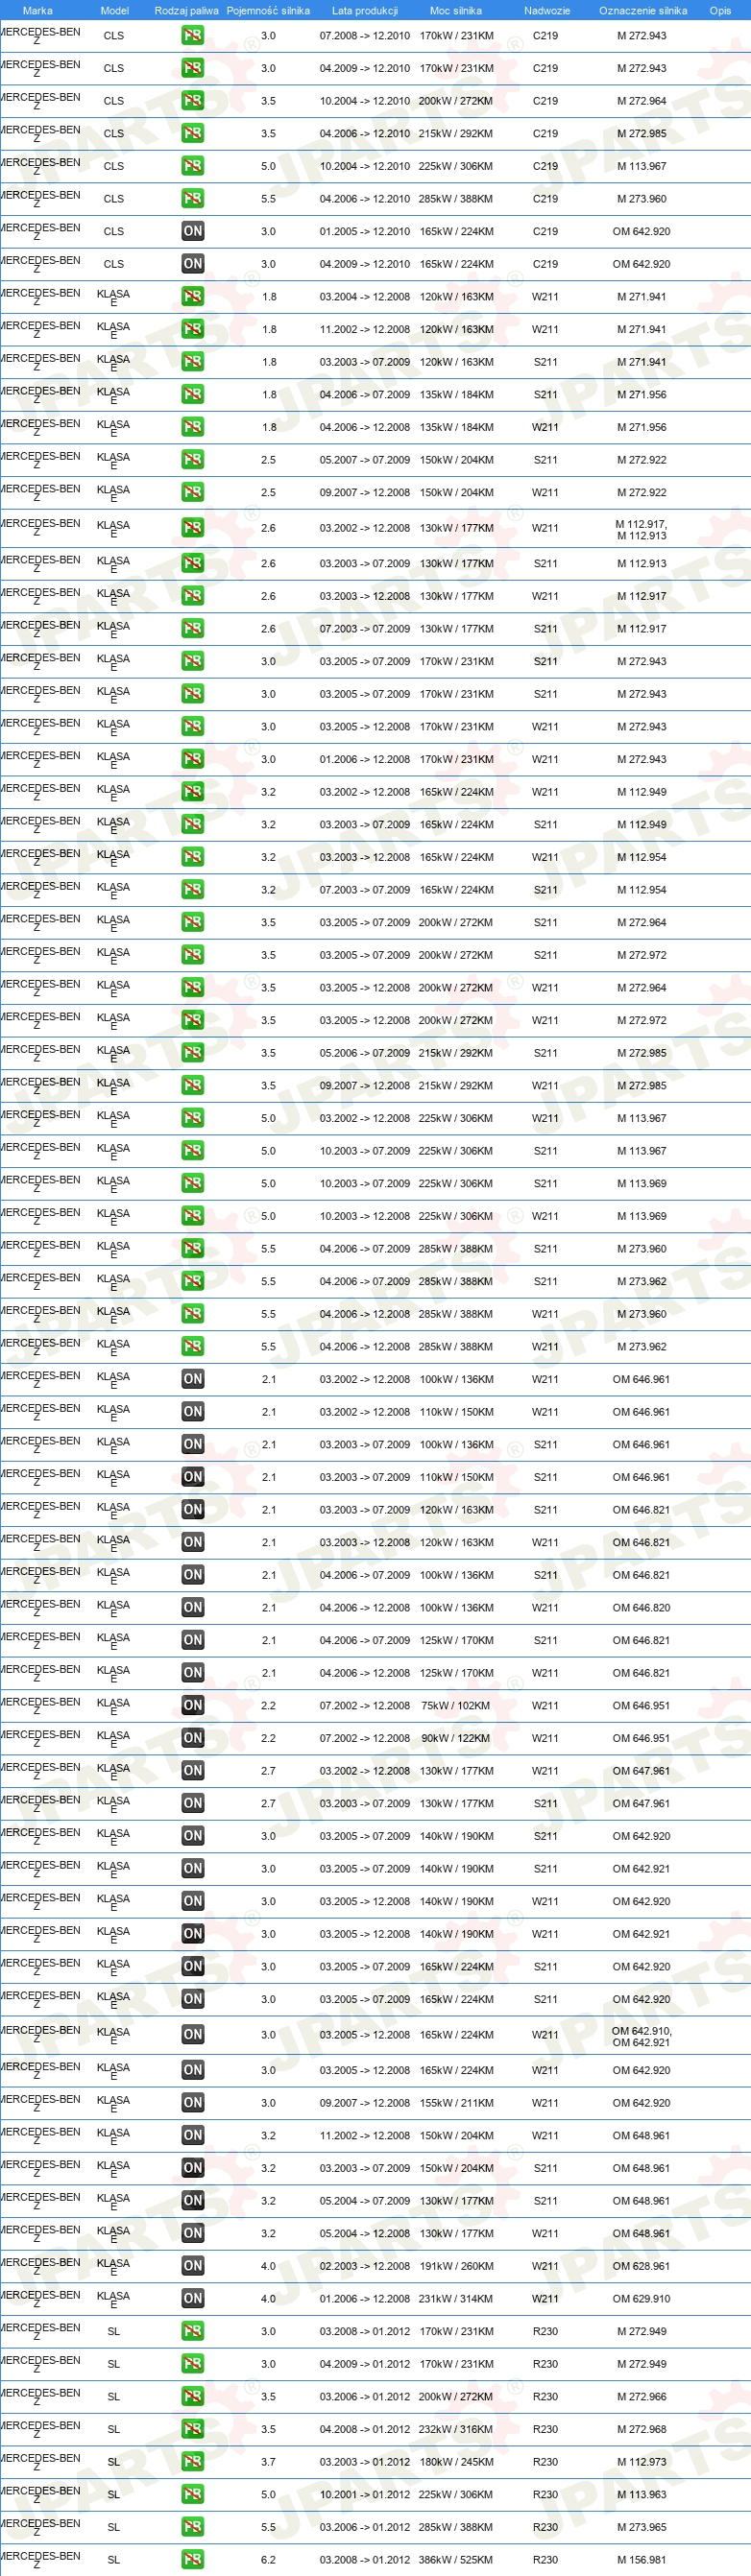751x2576 pixels.
Task: Click the diesel ON icon in OM 628.961 row
Action: click(x=193, y=2266)
